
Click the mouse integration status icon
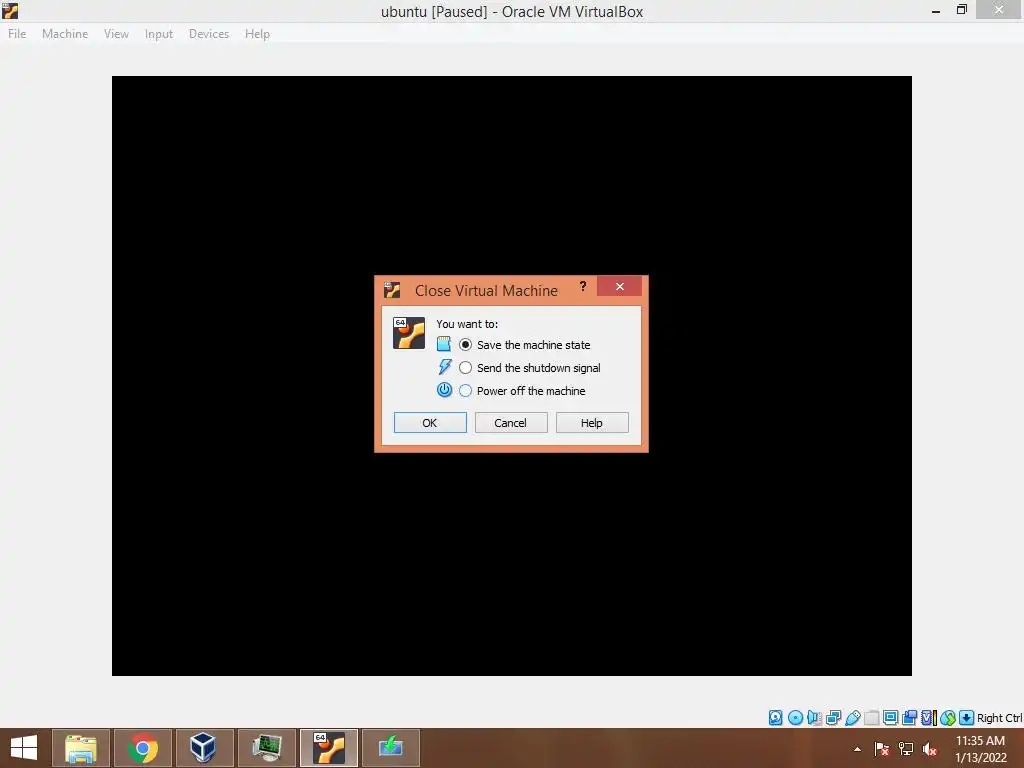[948, 718]
